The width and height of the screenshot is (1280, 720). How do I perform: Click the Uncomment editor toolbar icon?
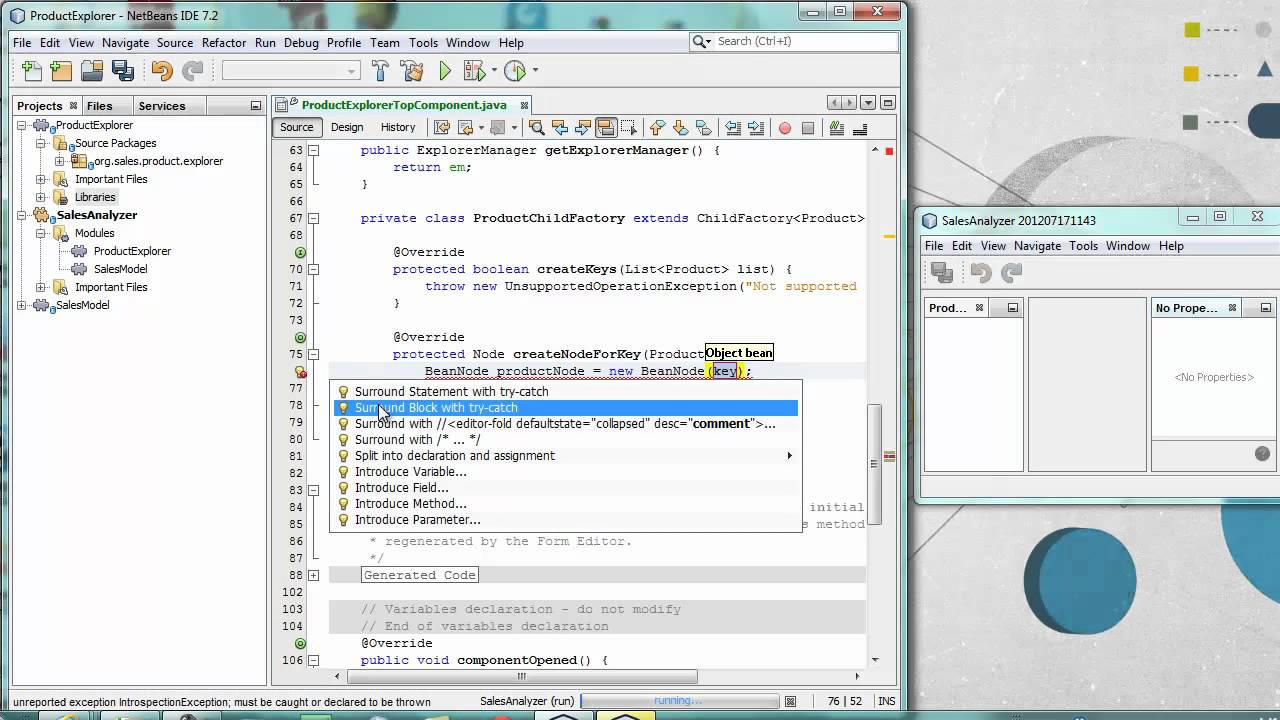tap(860, 128)
